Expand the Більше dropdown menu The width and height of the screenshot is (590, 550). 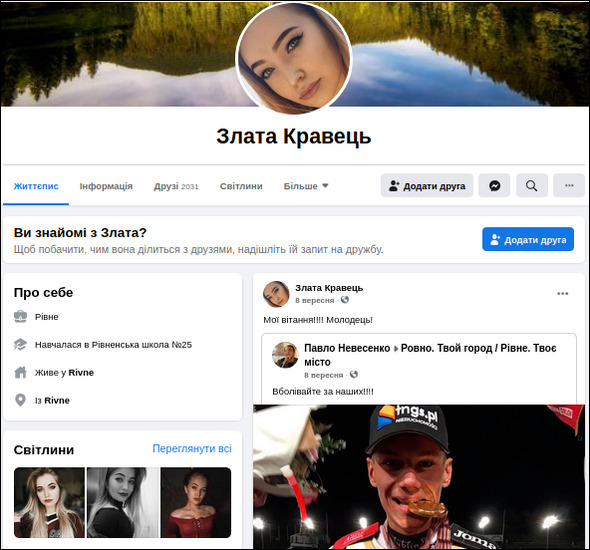pos(306,186)
